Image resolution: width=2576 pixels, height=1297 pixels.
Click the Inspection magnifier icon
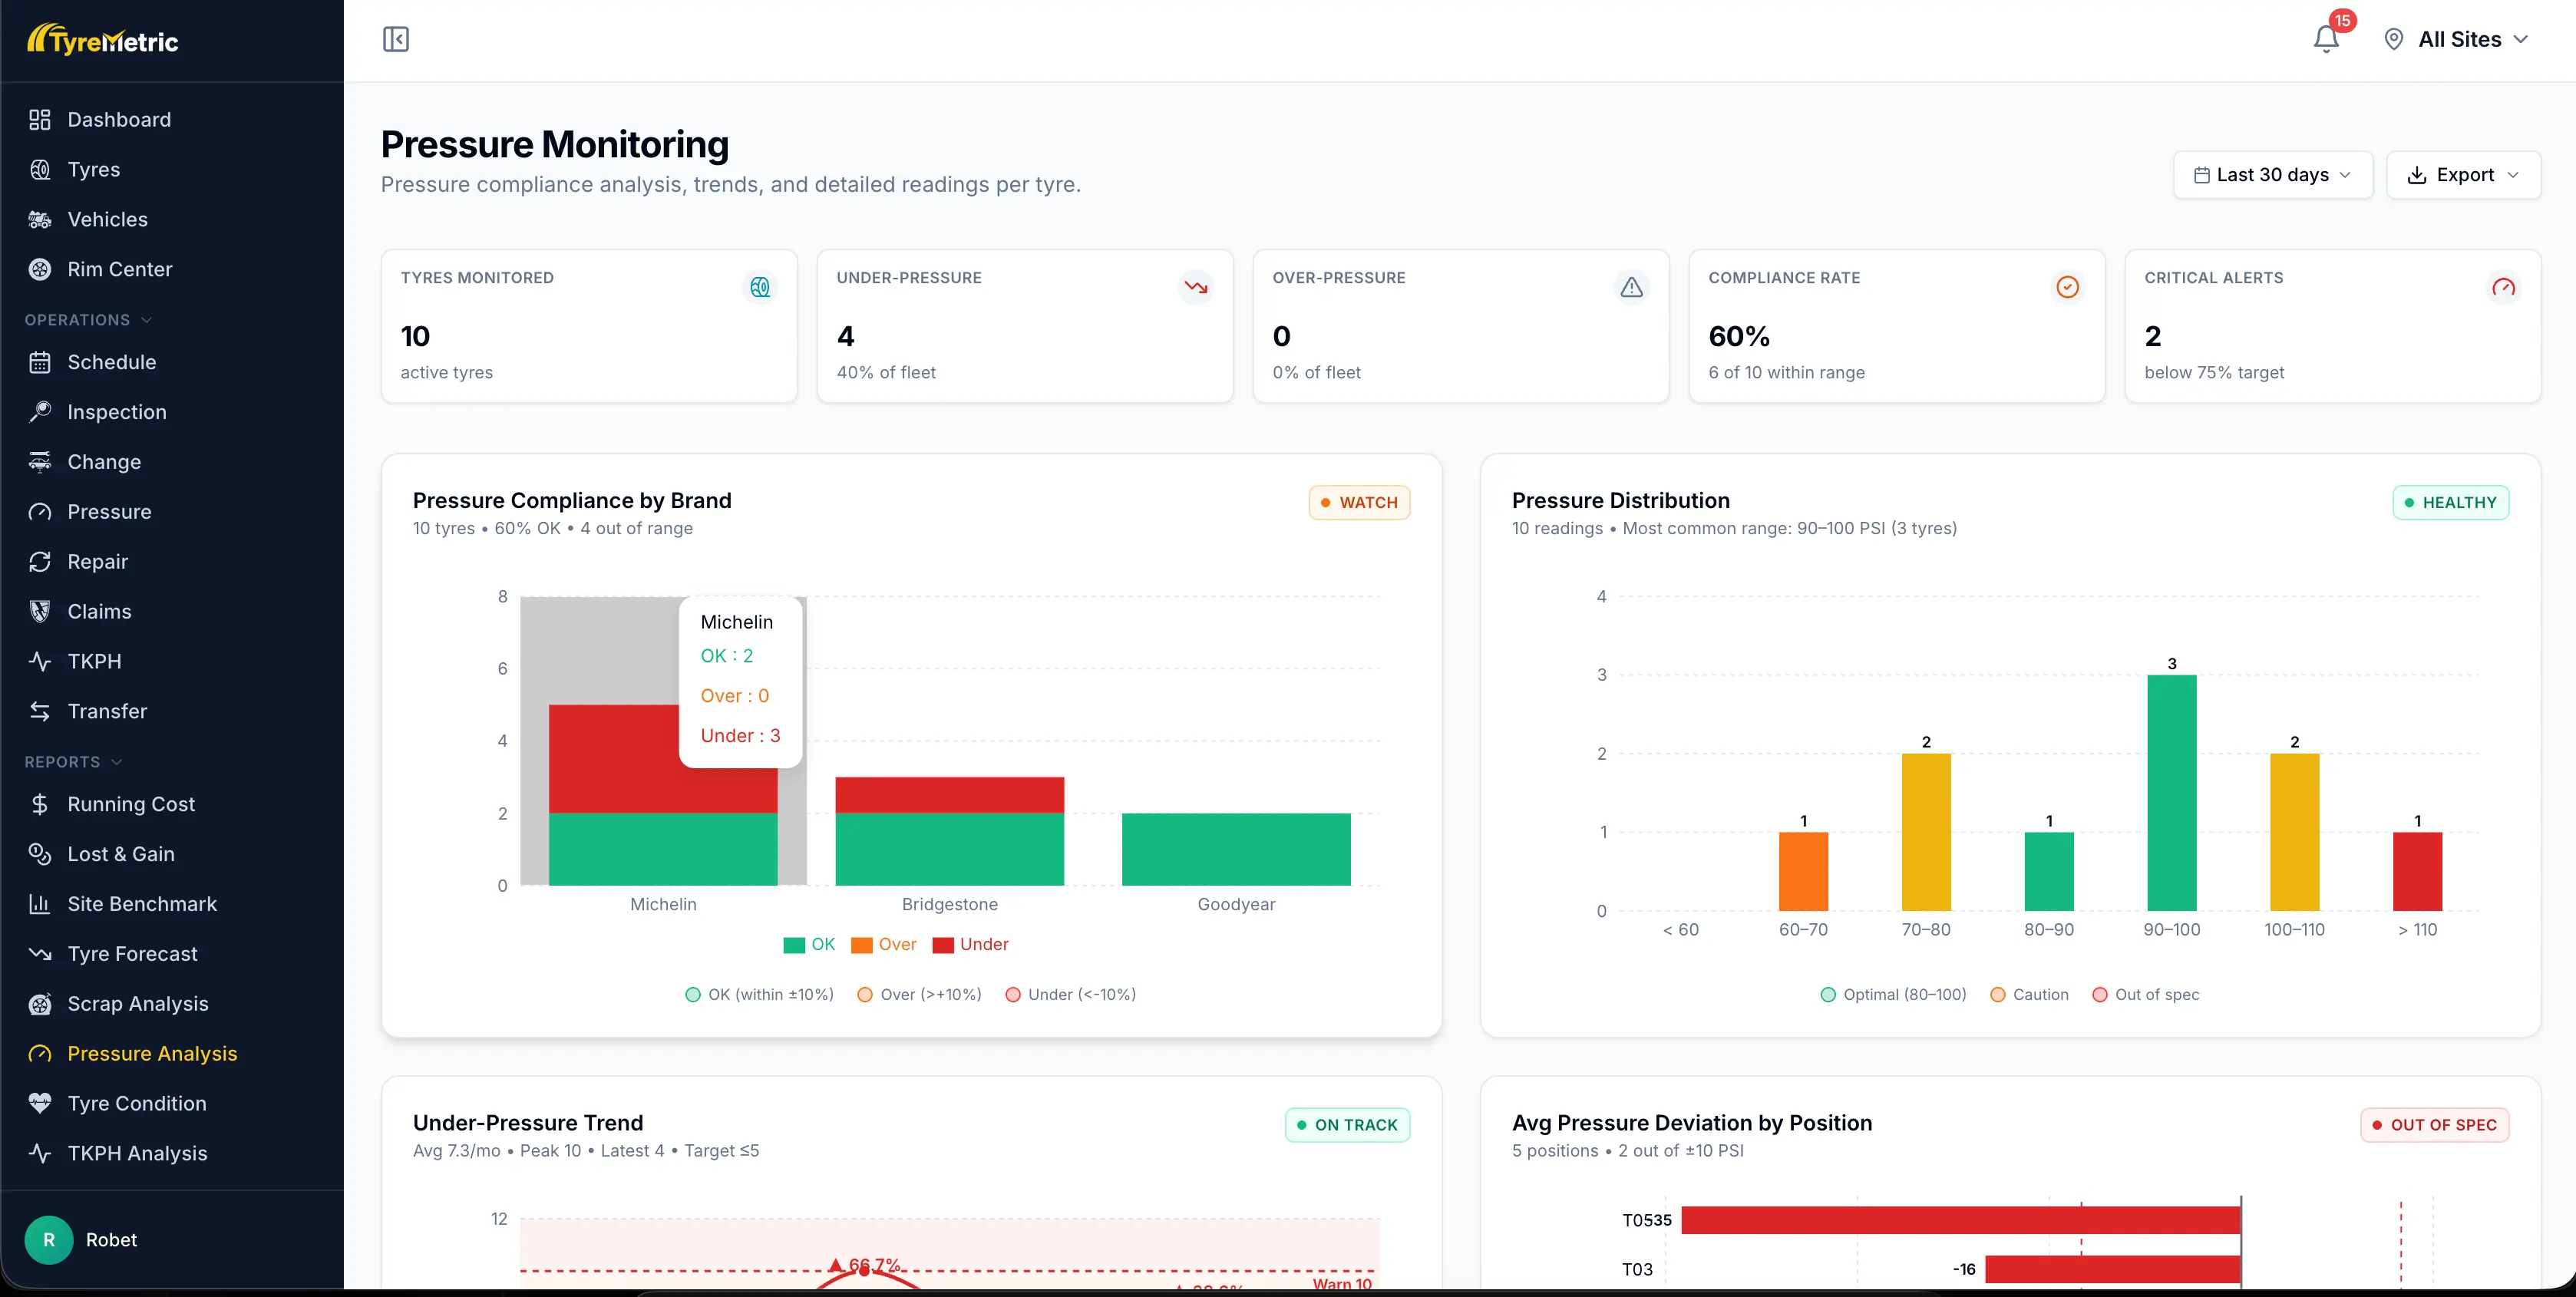[x=40, y=412]
